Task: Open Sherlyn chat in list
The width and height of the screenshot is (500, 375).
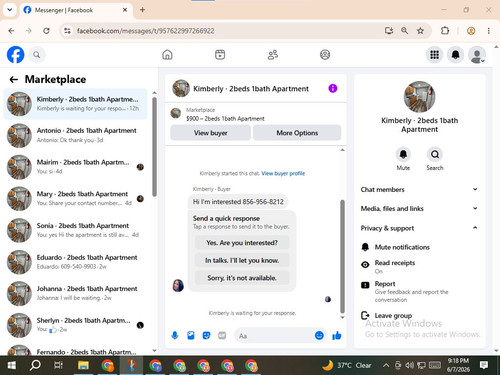Action: pos(75,325)
